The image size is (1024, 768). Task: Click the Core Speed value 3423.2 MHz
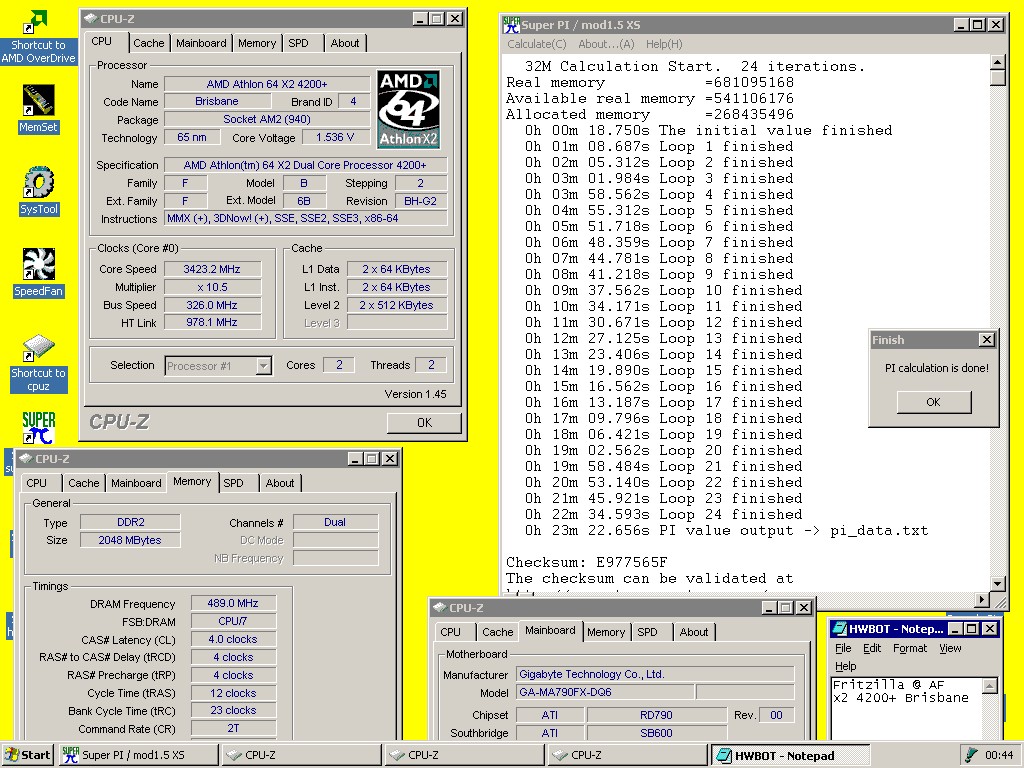coord(212,269)
